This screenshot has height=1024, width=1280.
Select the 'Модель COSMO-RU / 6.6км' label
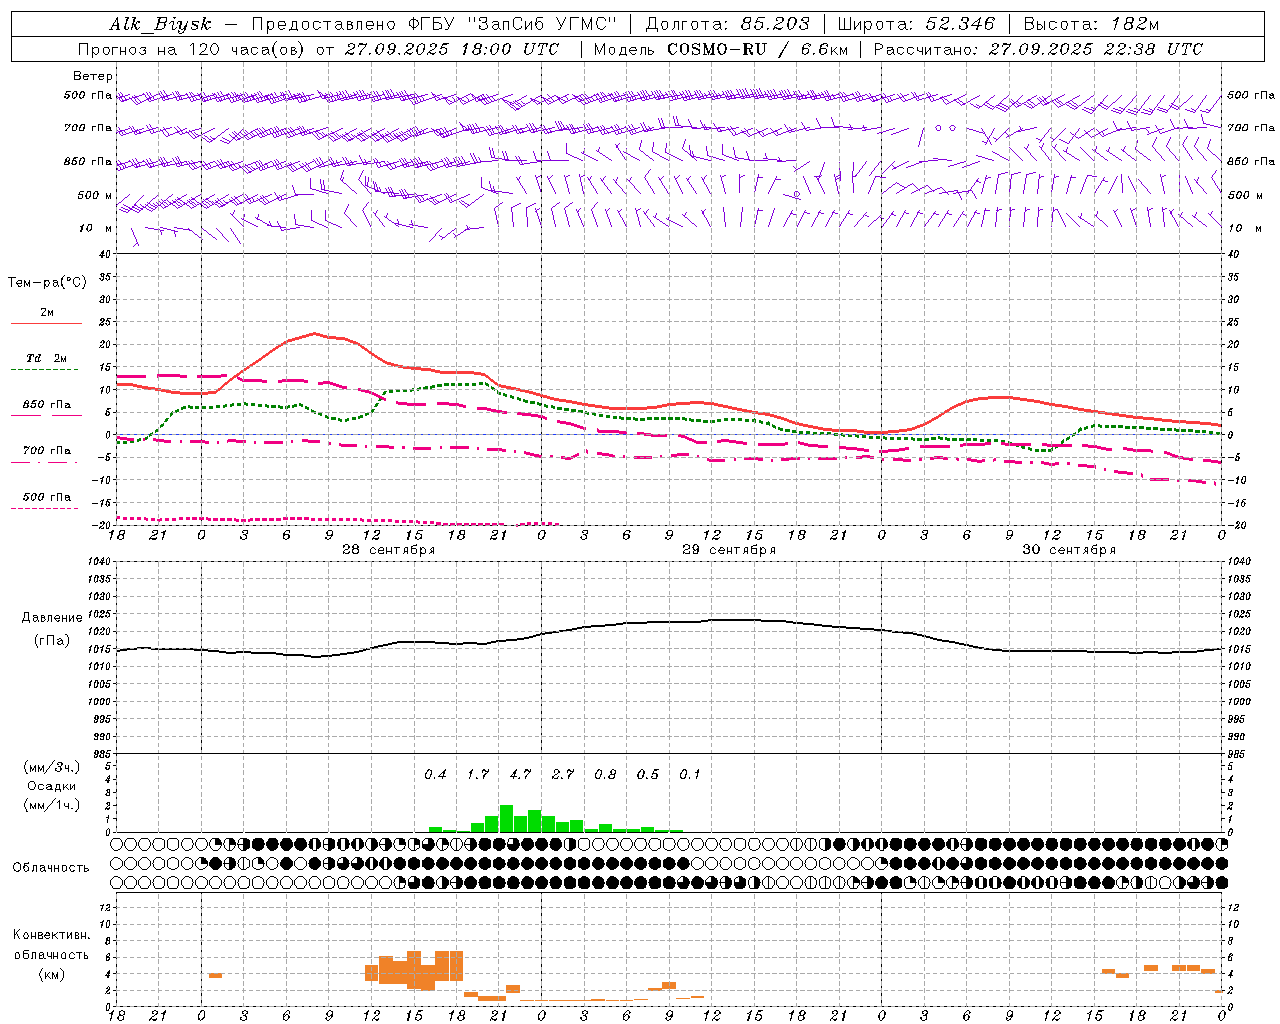click(x=720, y=49)
